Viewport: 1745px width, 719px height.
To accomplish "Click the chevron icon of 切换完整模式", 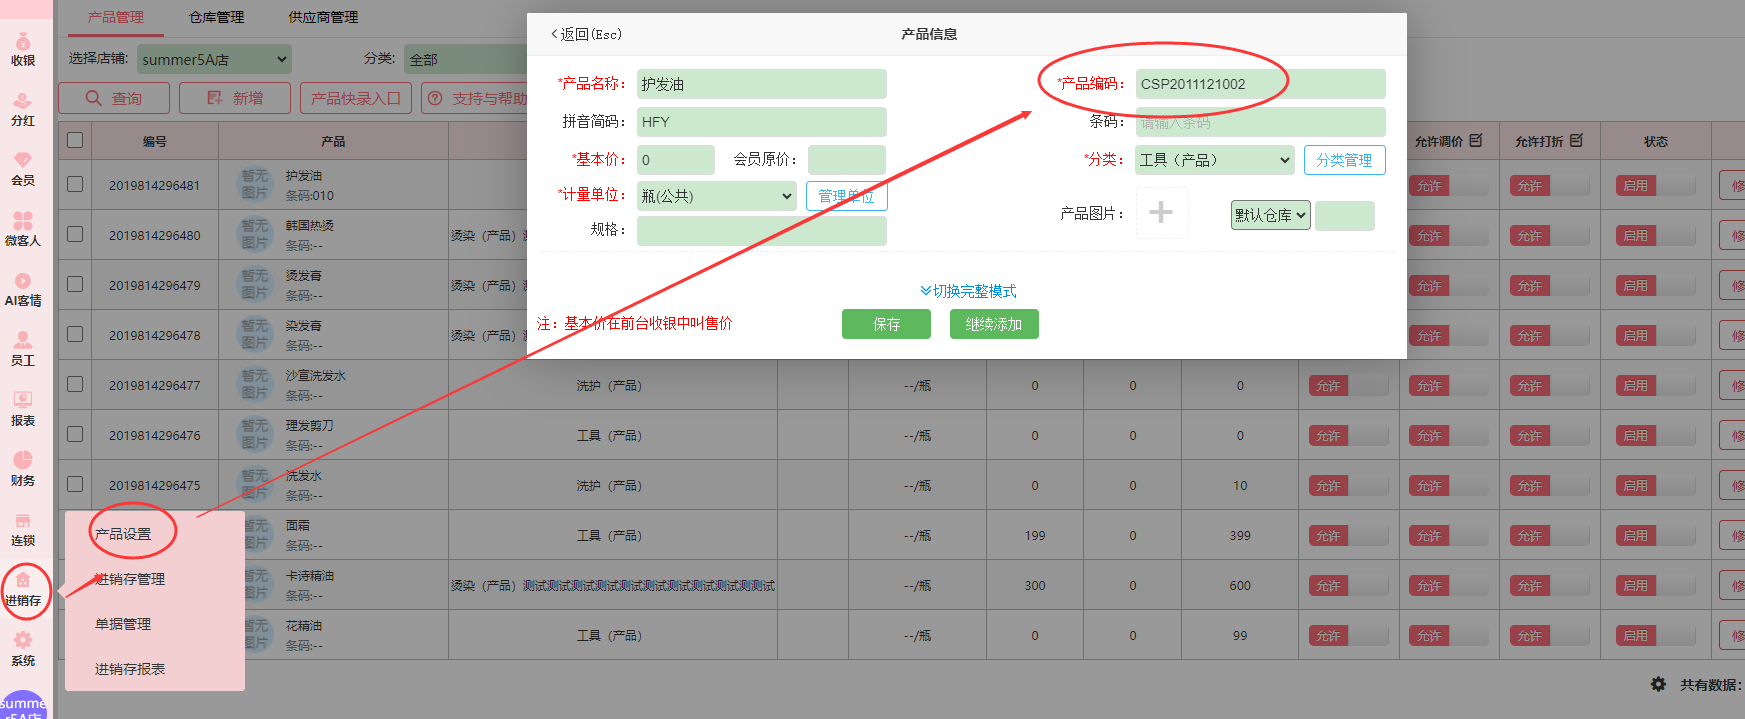I will pos(926,291).
